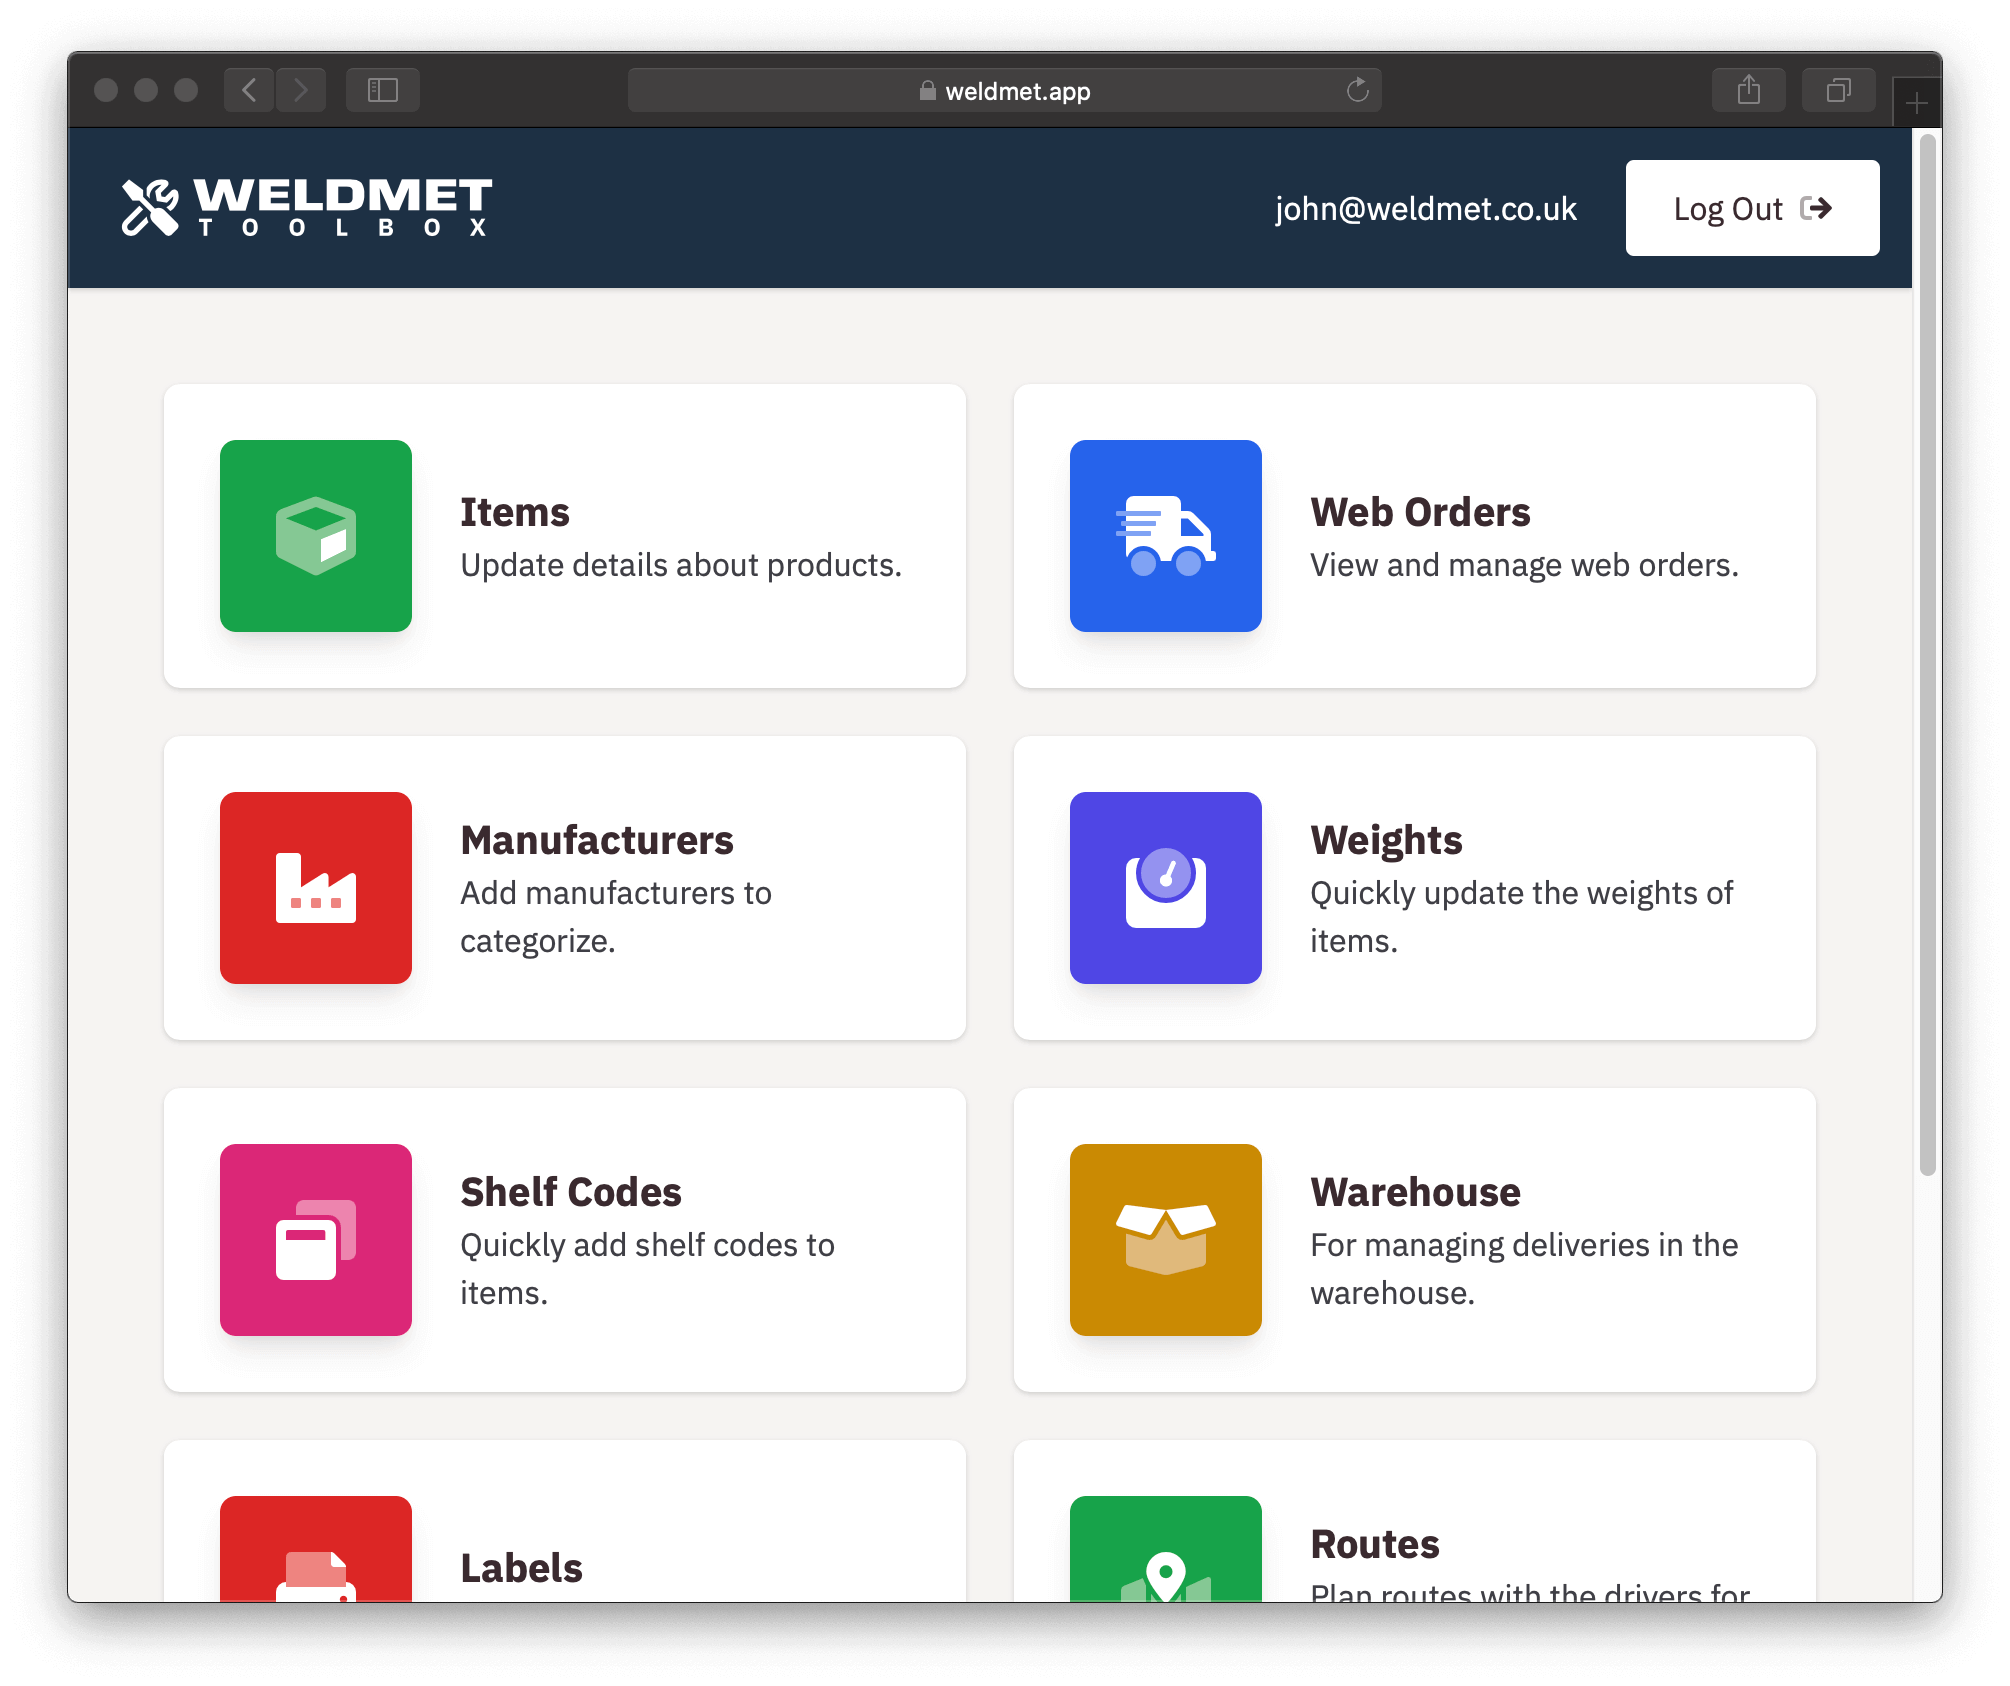The width and height of the screenshot is (2010, 1686).
Task: Open the pink Shelf Codes icon
Action: tap(316, 1240)
